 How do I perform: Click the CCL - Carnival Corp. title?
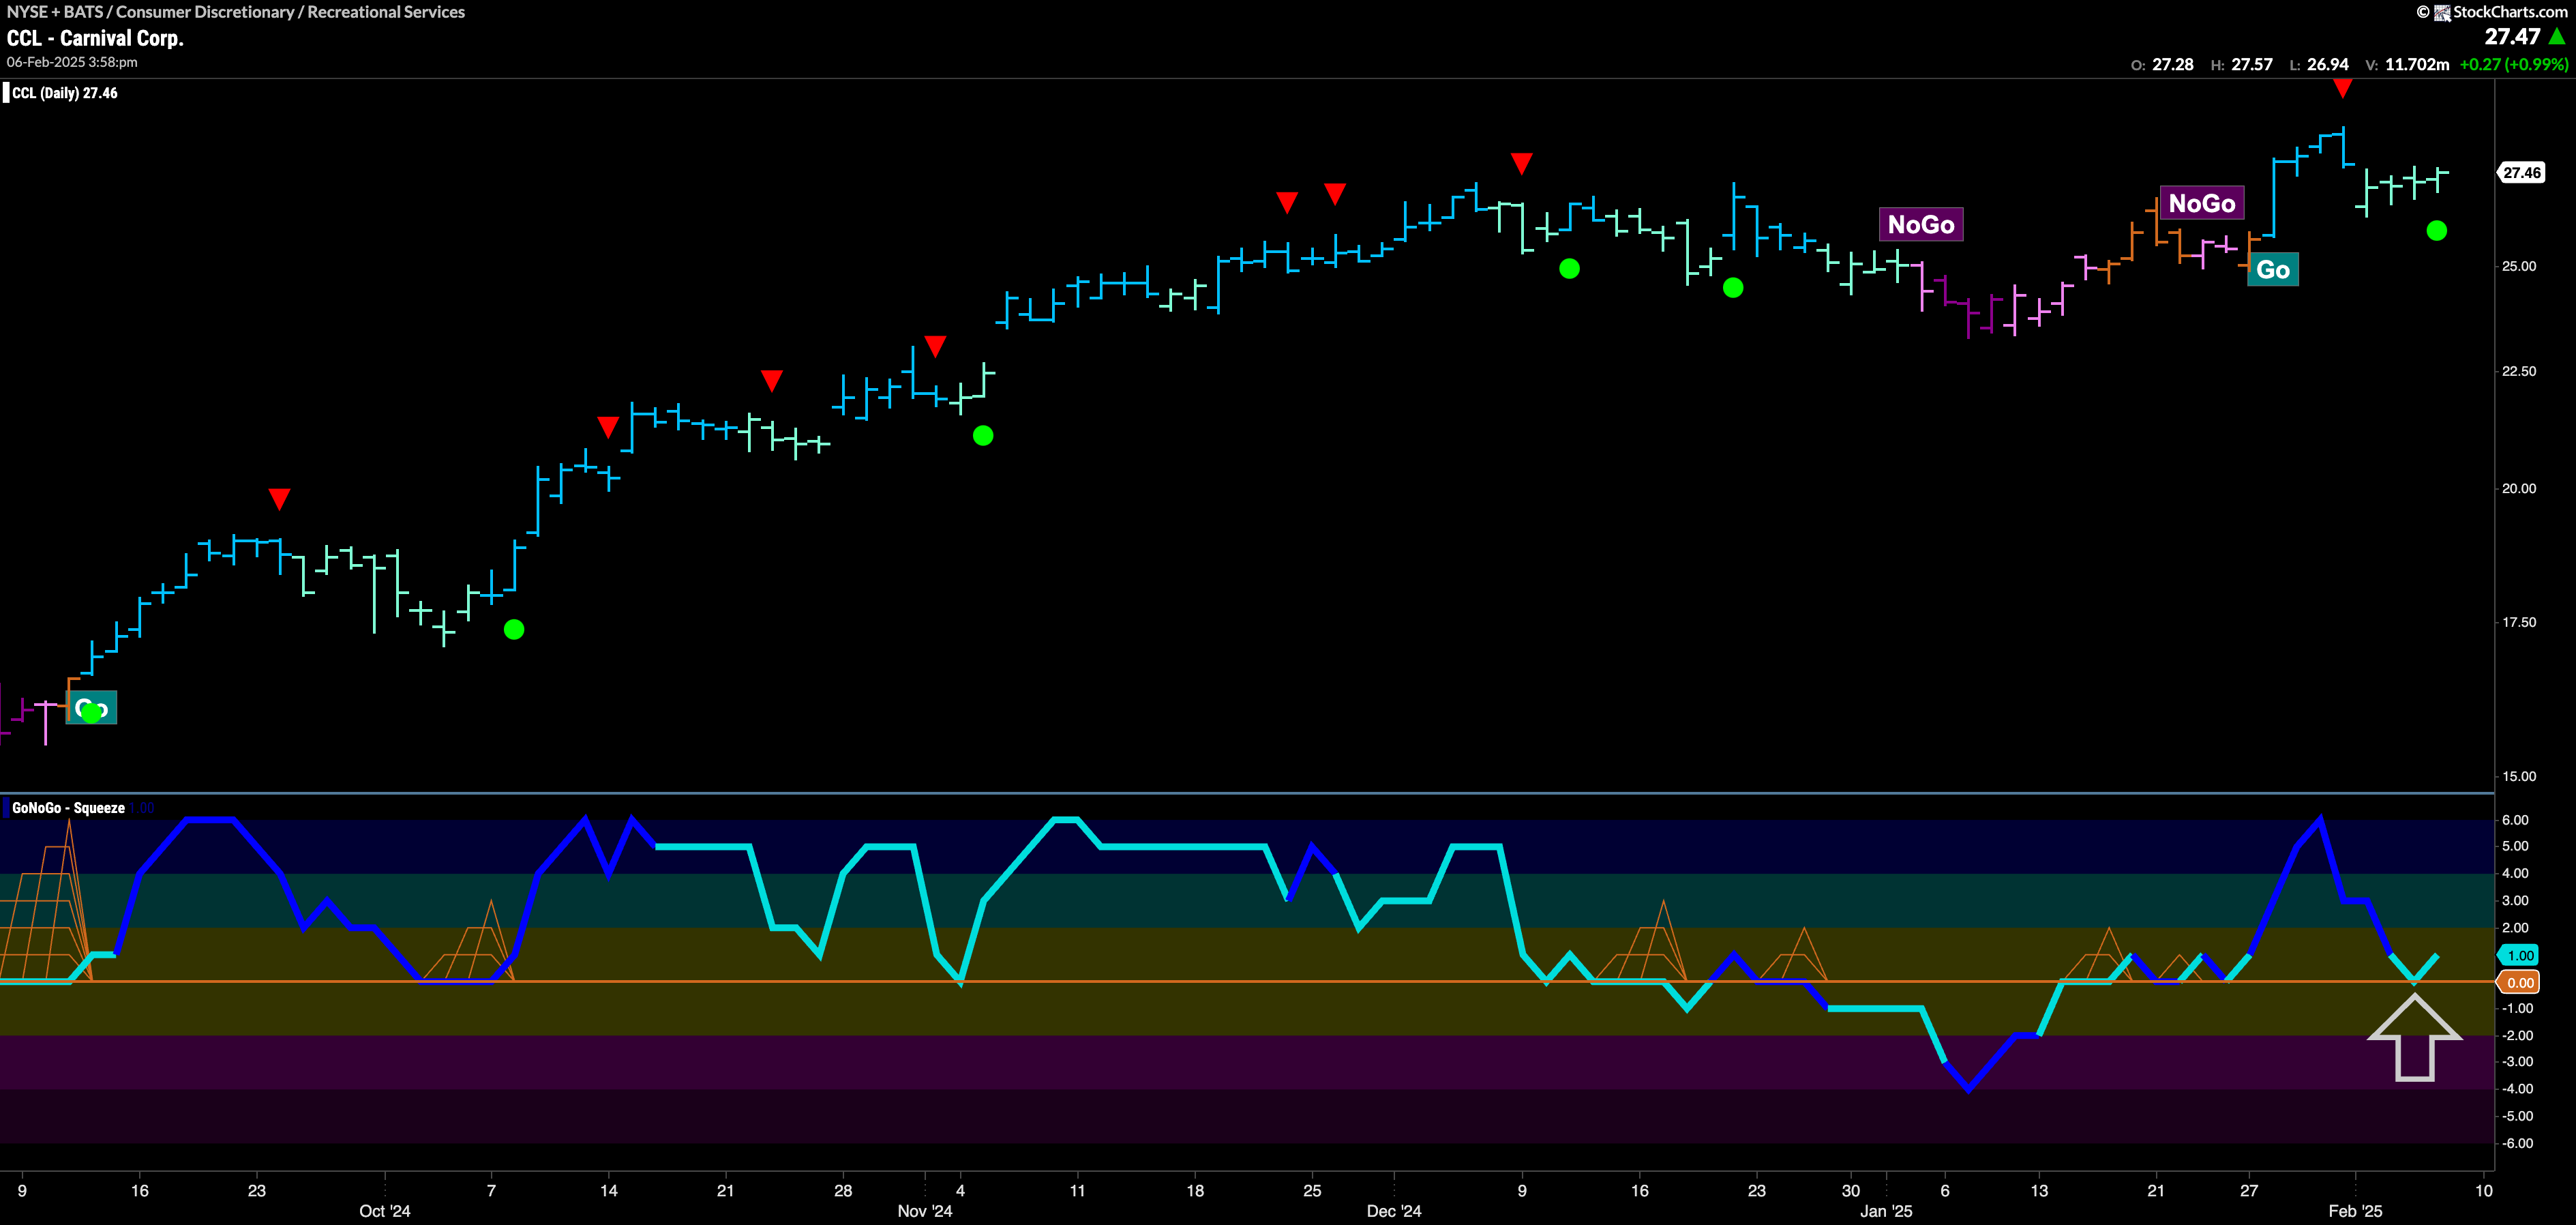click(x=95, y=38)
